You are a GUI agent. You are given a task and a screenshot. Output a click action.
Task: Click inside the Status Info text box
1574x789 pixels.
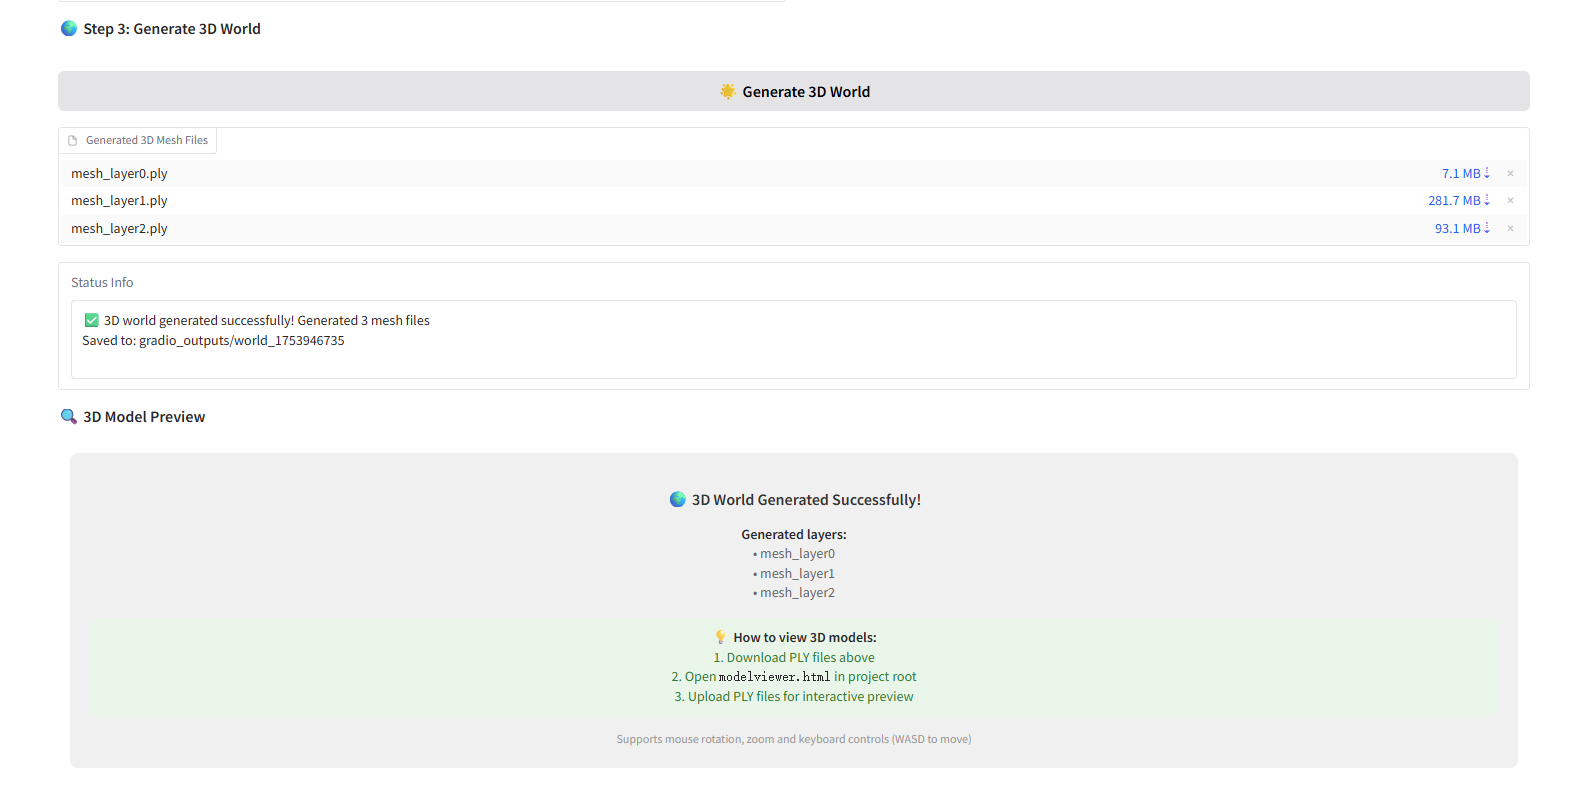click(793, 358)
